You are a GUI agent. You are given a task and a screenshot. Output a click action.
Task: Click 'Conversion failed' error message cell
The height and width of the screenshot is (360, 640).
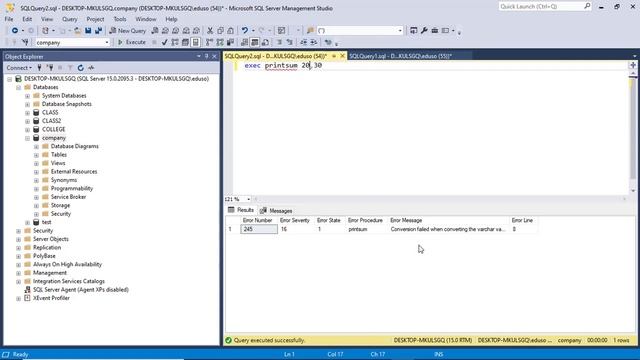(x=448, y=229)
